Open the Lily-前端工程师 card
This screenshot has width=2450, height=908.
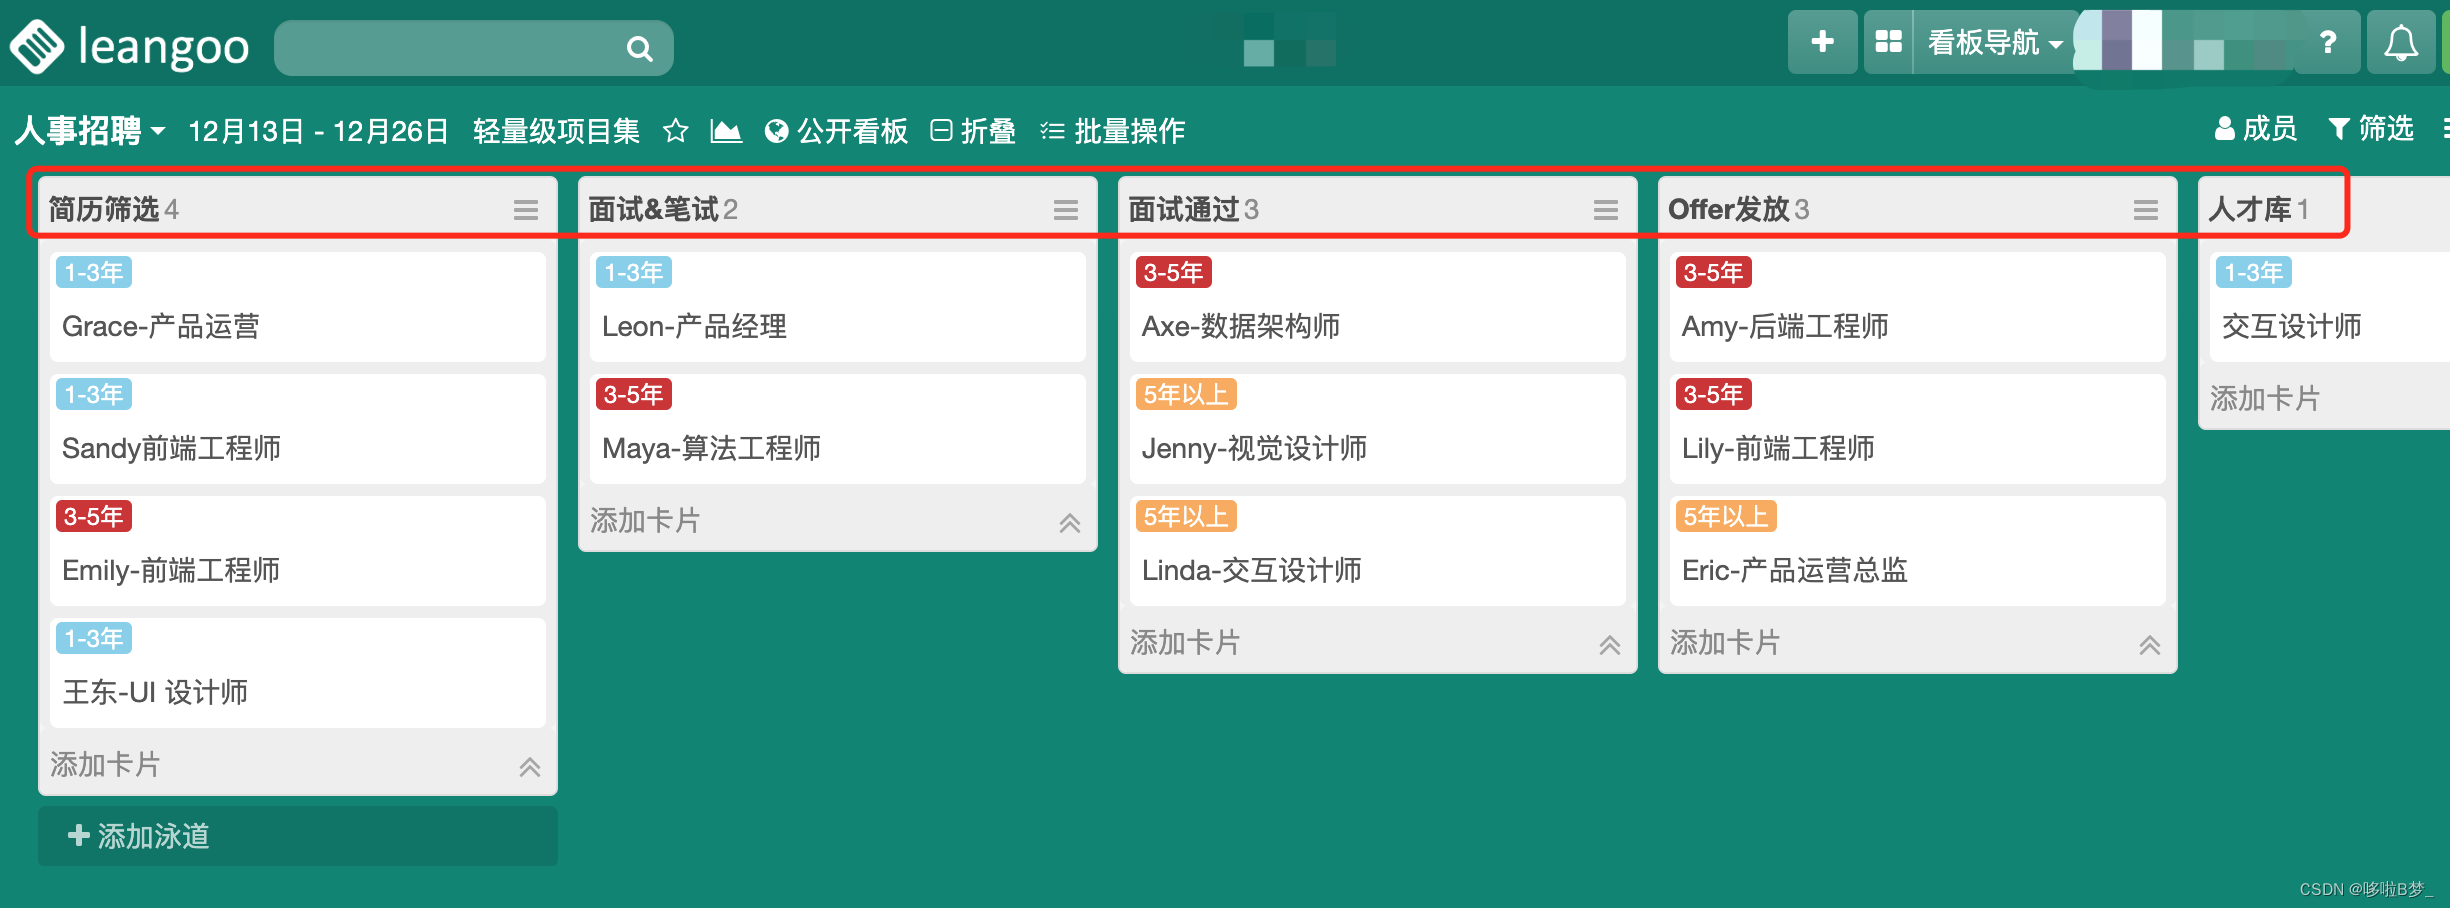(1918, 429)
